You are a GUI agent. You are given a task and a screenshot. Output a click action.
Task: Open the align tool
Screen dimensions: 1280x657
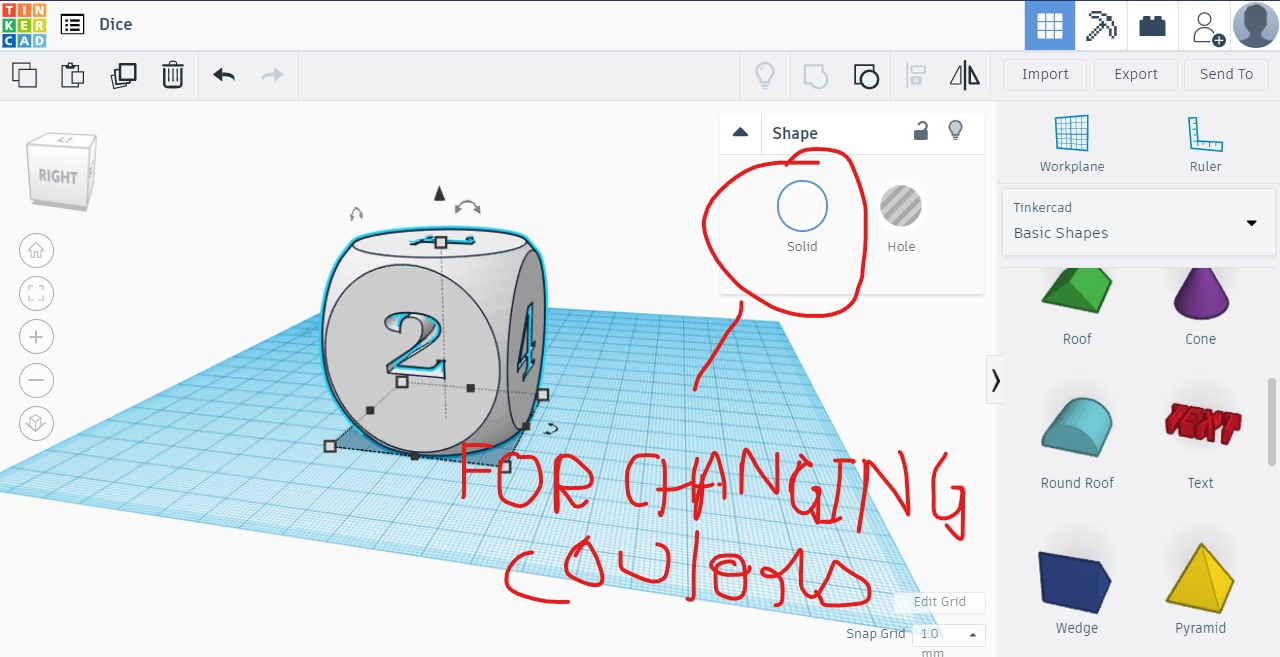[915, 74]
